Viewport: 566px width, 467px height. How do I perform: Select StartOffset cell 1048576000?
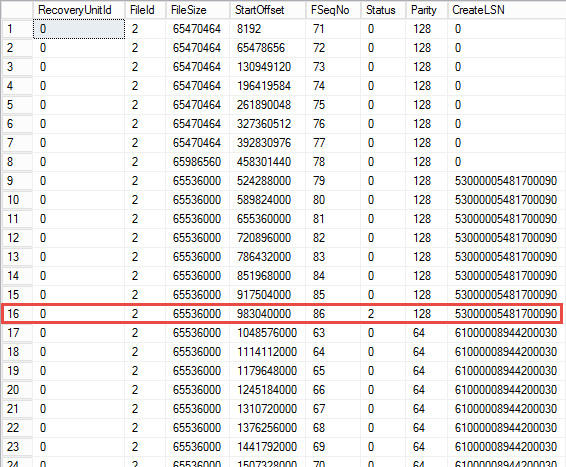coord(268,333)
